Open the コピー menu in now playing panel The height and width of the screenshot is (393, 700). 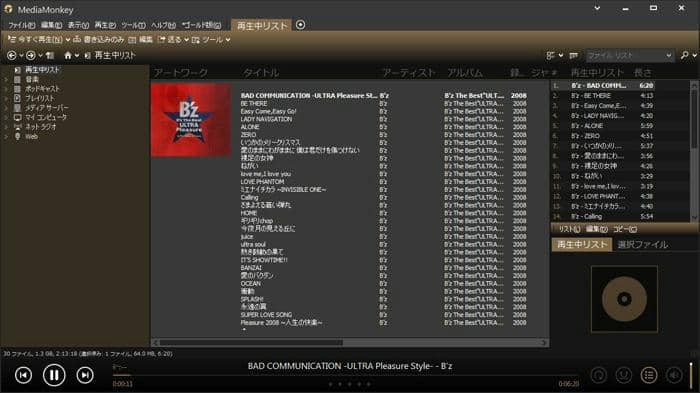625,229
